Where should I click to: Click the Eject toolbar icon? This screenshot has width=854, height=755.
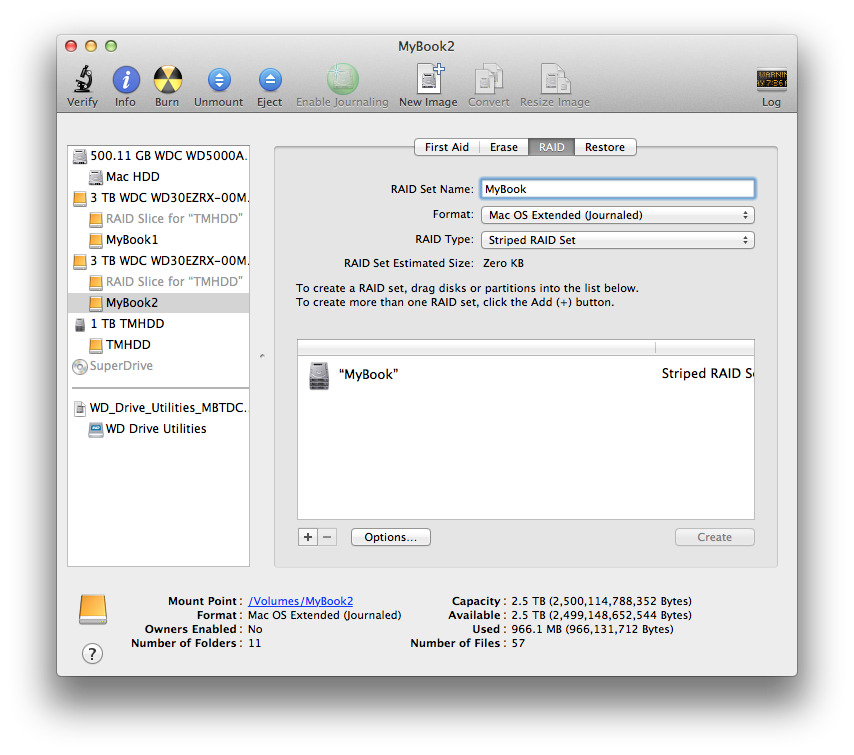point(270,80)
